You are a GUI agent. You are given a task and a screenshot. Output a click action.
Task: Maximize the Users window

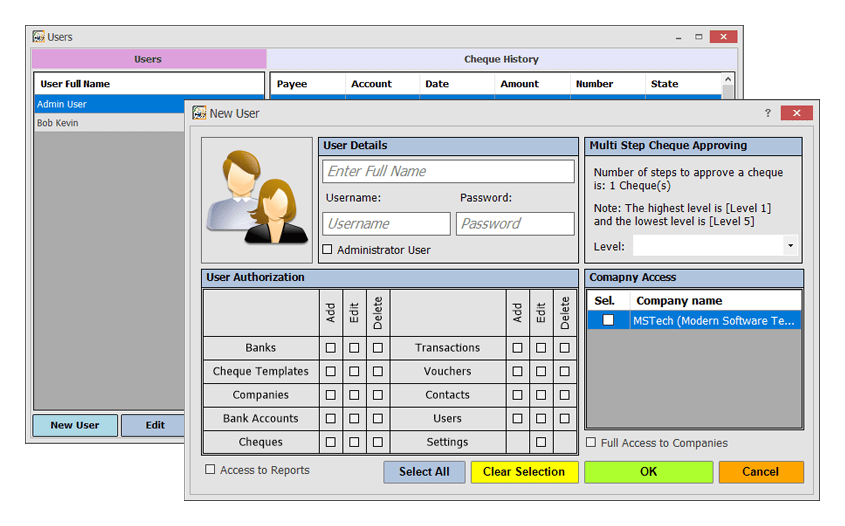click(x=698, y=37)
